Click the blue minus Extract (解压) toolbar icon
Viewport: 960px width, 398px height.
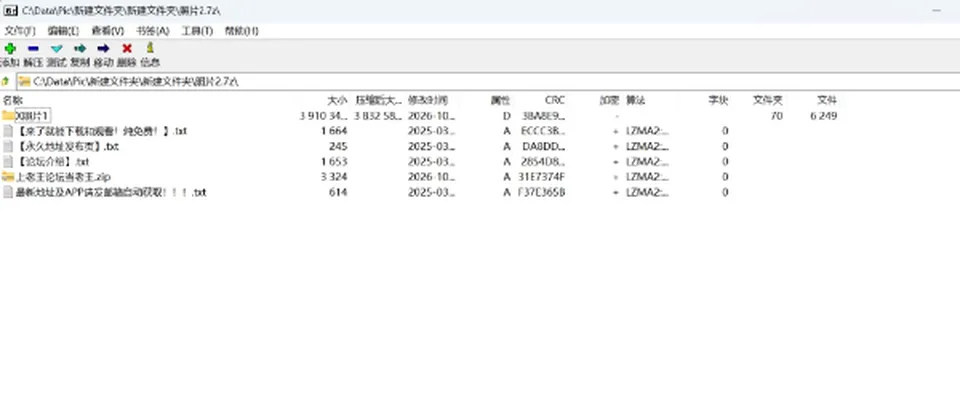(33, 49)
